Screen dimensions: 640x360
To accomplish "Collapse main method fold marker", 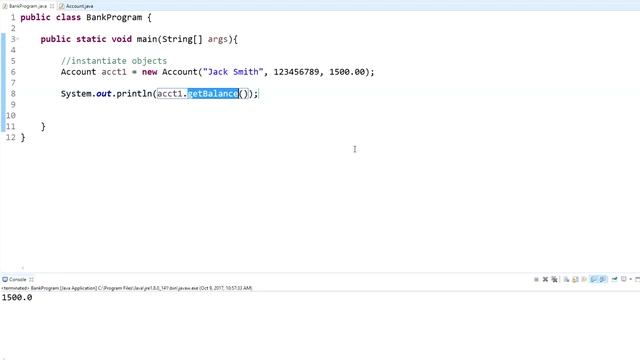I will [x=18, y=39].
